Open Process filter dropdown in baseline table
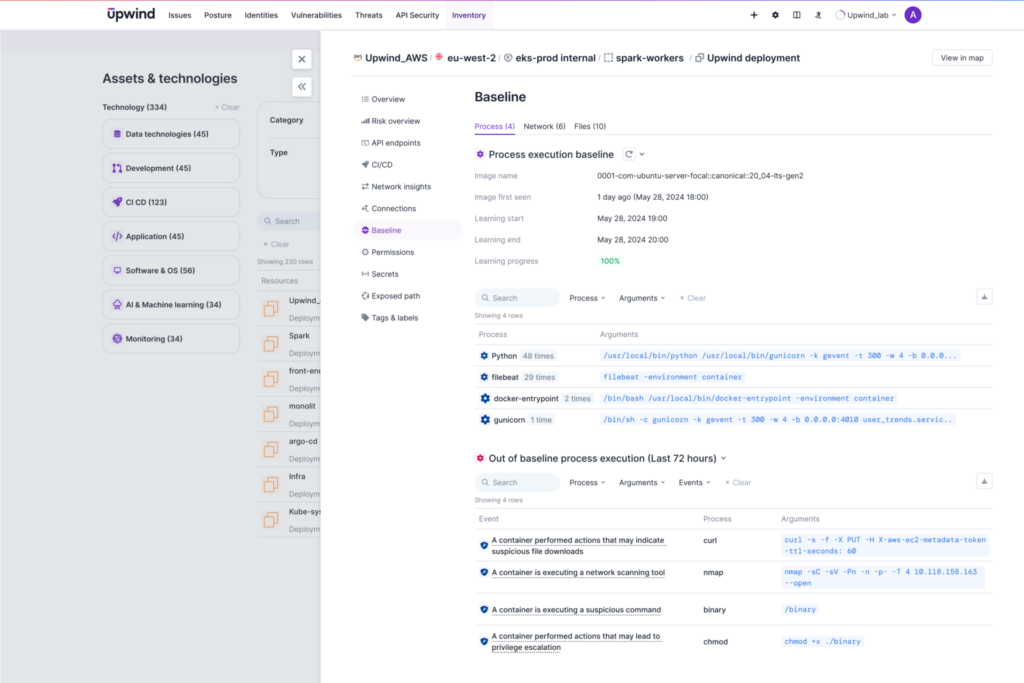 [587, 298]
